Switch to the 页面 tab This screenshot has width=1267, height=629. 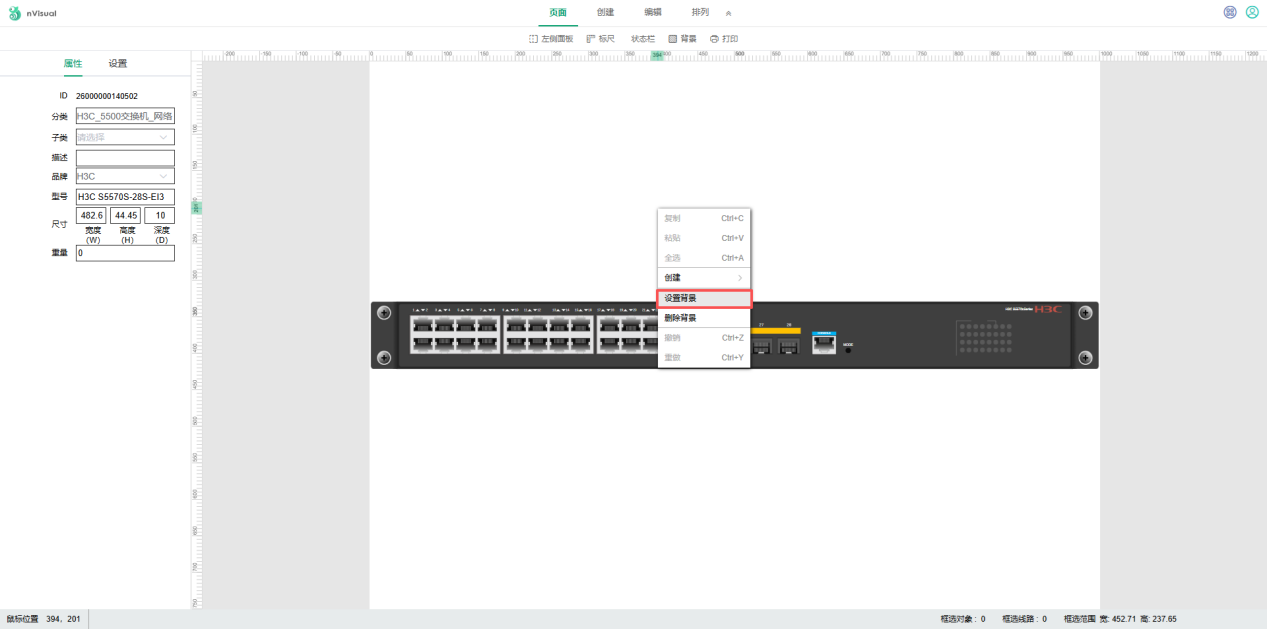coord(558,12)
